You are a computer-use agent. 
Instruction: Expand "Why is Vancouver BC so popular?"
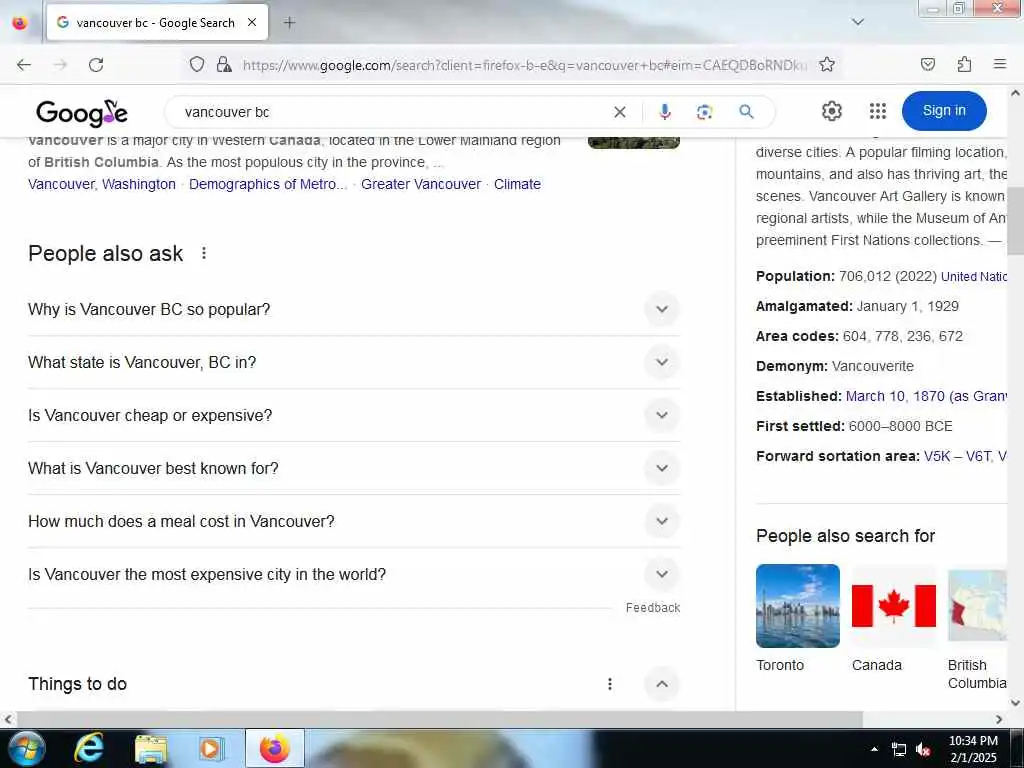(x=354, y=310)
